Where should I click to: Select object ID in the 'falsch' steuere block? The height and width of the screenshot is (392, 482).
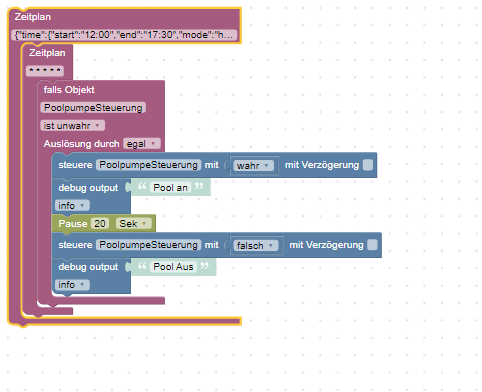click(148, 245)
